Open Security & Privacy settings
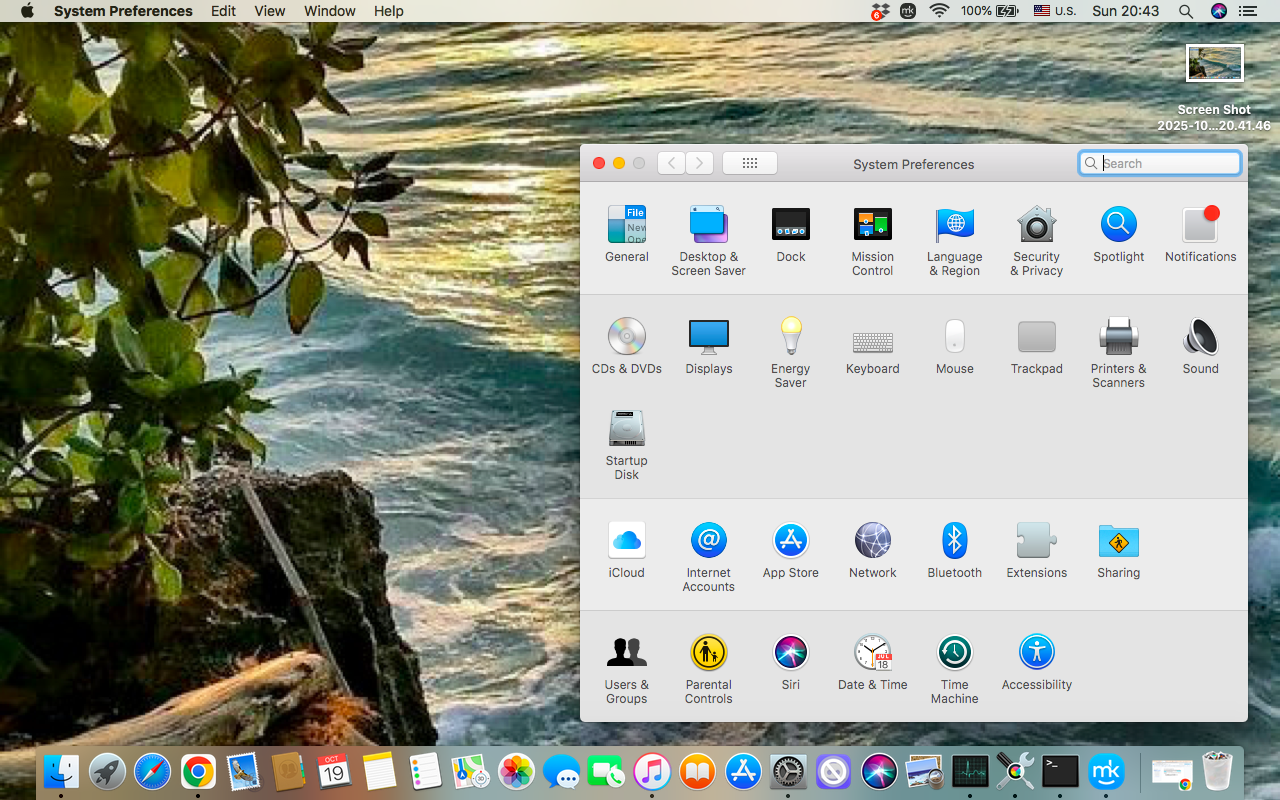The width and height of the screenshot is (1280, 800). (1036, 224)
